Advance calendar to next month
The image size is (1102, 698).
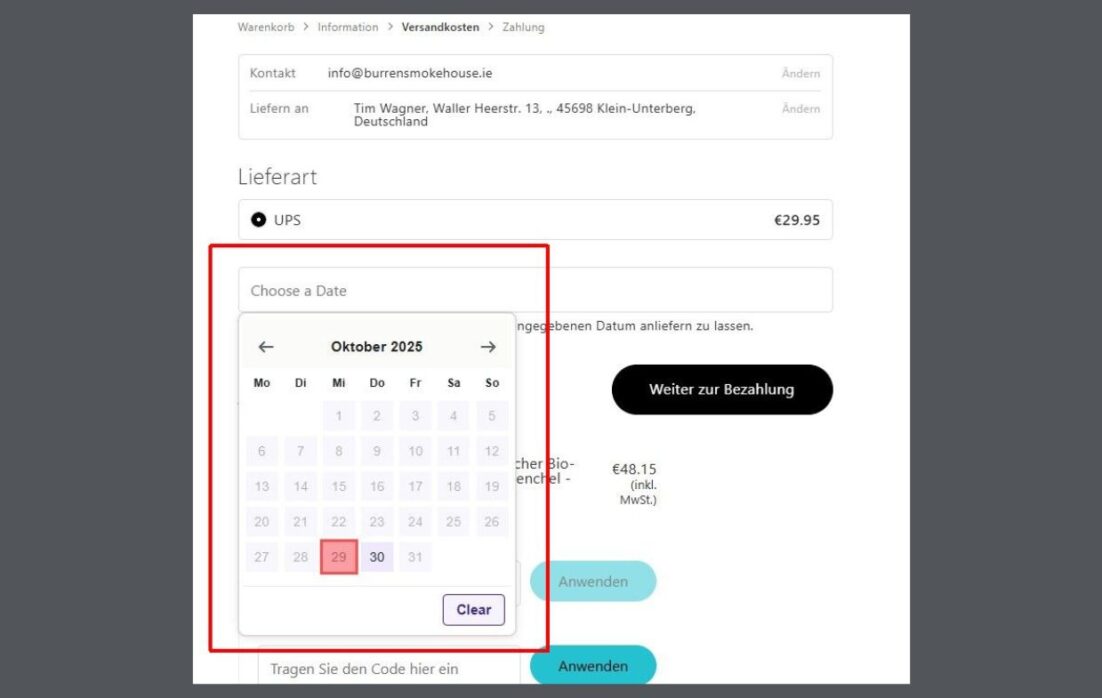click(488, 347)
